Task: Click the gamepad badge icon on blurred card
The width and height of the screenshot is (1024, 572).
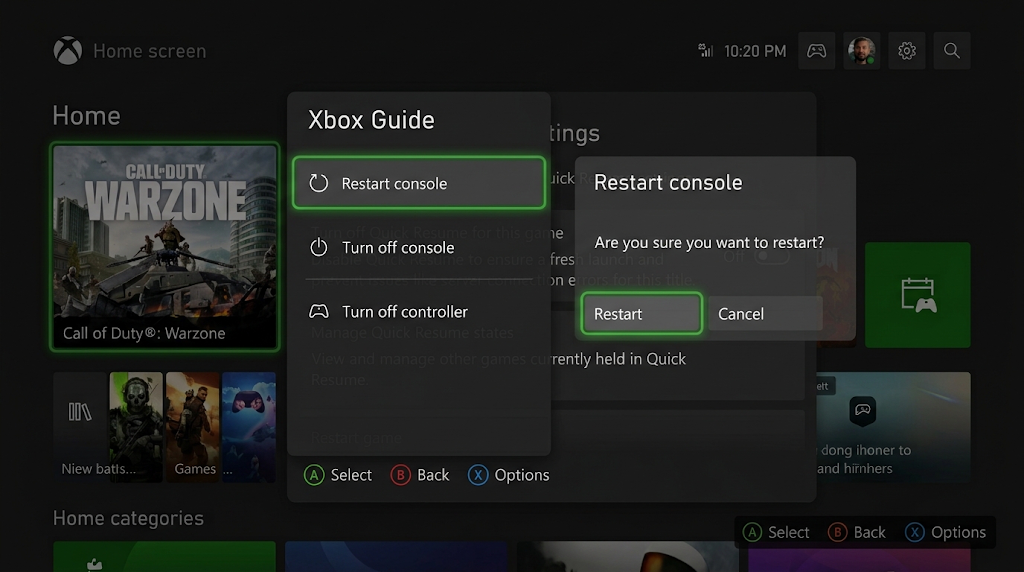Action: [863, 411]
